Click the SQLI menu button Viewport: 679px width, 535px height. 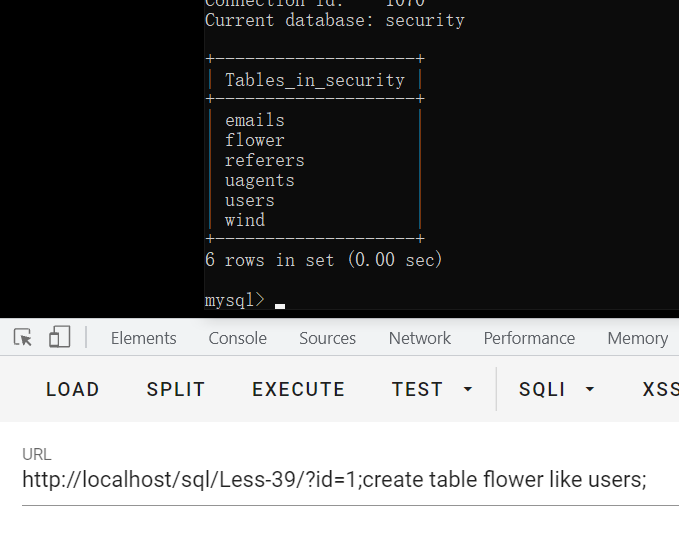[542, 389]
